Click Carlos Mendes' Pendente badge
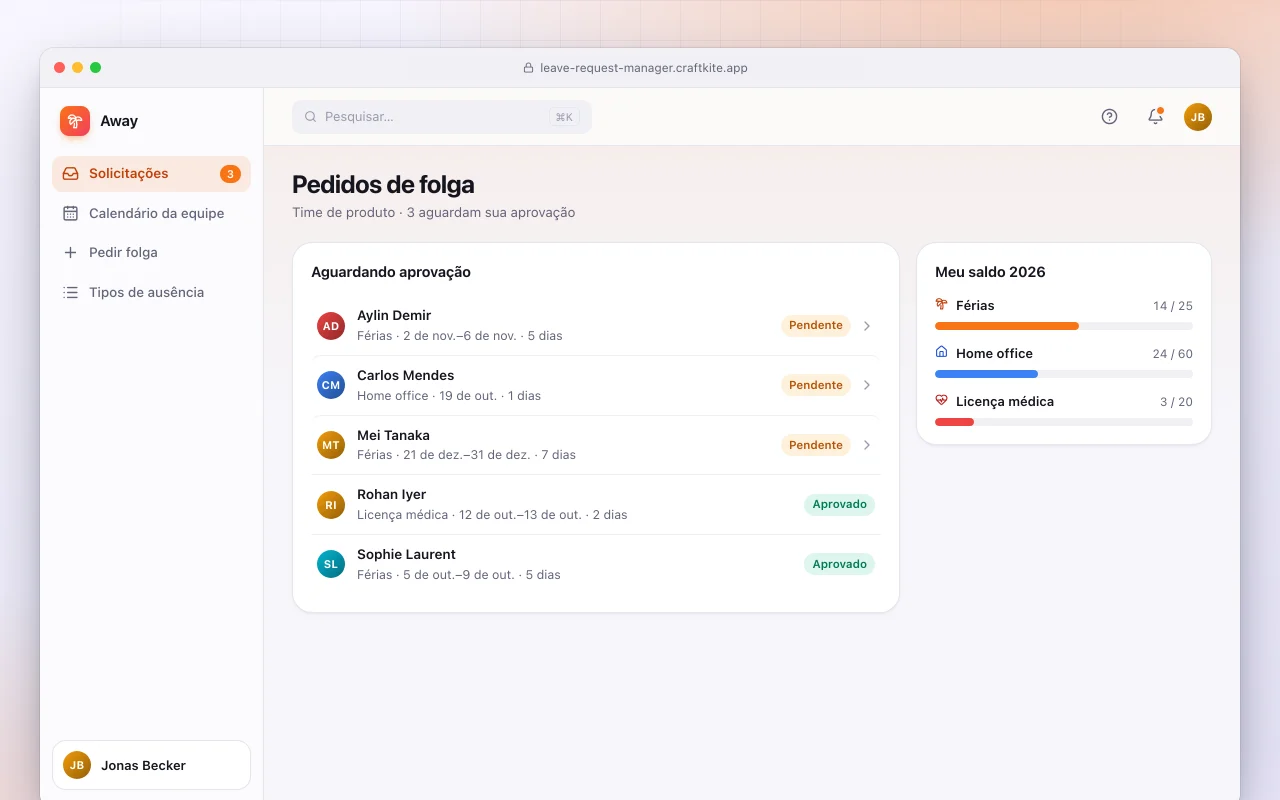 tap(816, 385)
